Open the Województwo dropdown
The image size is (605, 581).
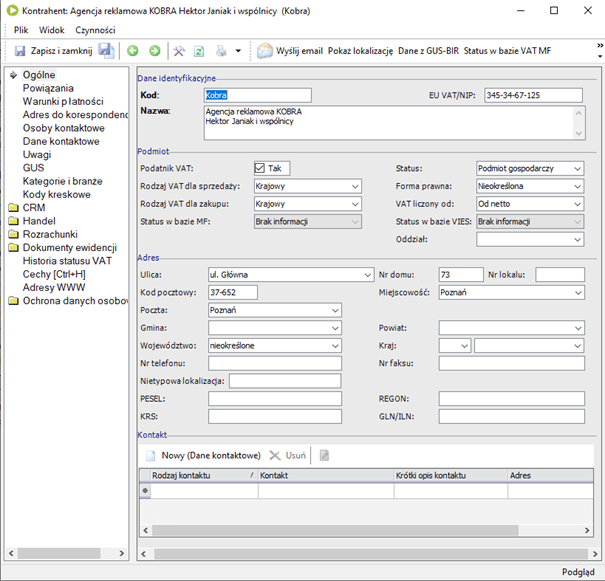[275, 346]
